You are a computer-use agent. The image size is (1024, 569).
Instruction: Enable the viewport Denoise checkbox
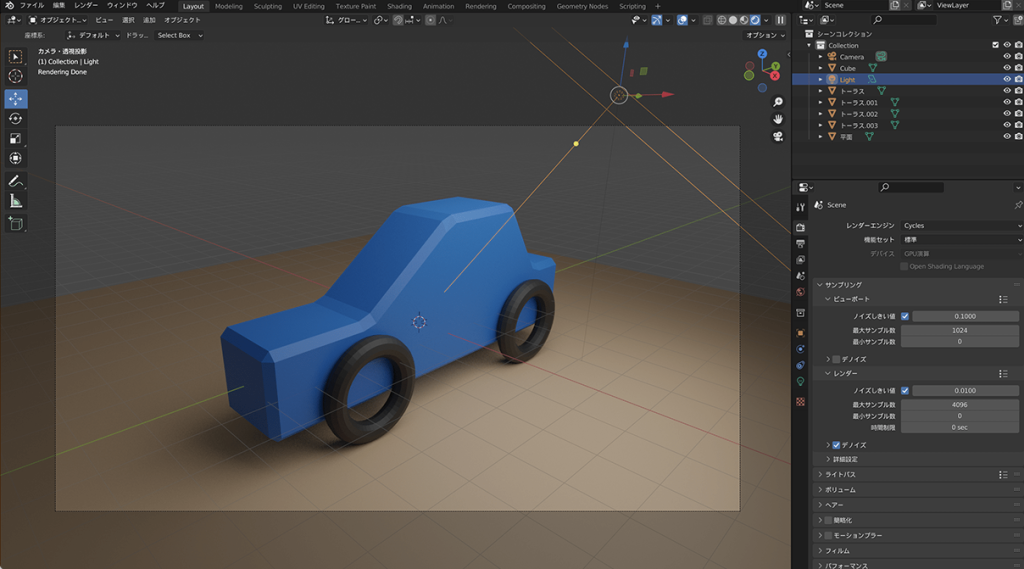pos(837,359)
